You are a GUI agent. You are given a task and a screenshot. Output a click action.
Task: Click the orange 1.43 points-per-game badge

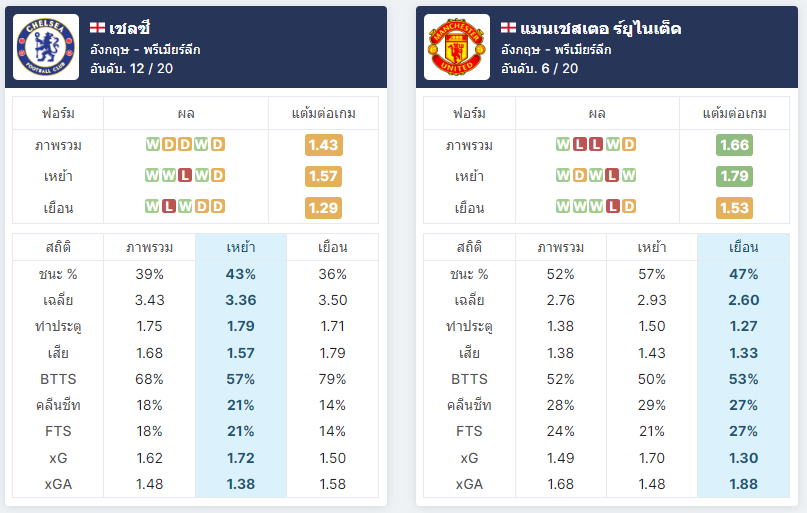(323, 145)
